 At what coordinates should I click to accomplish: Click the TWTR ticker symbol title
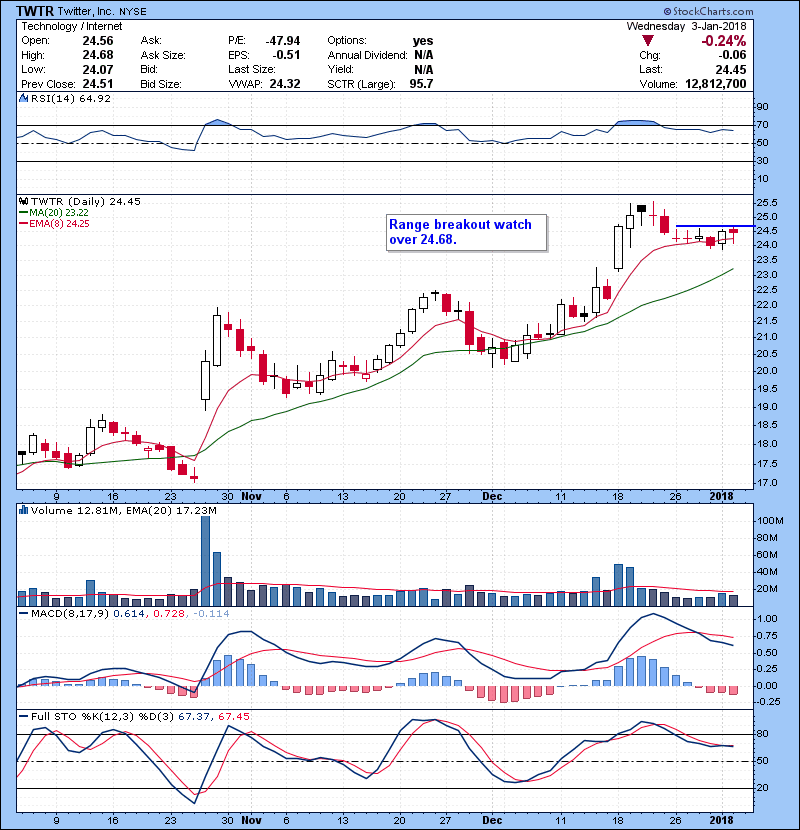(x=34, y=11)
